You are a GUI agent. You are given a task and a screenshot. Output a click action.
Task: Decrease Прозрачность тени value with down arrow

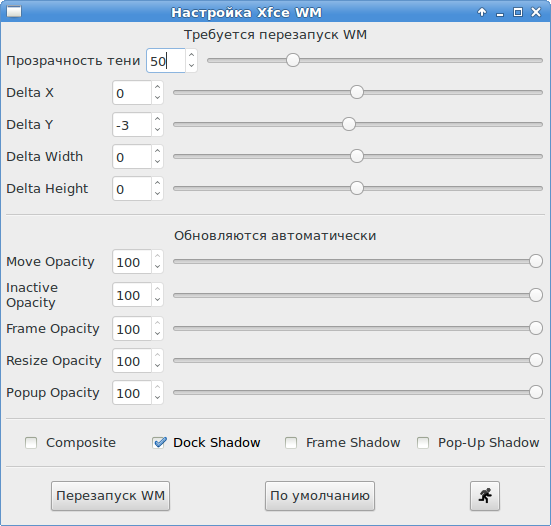click(192, 66)
